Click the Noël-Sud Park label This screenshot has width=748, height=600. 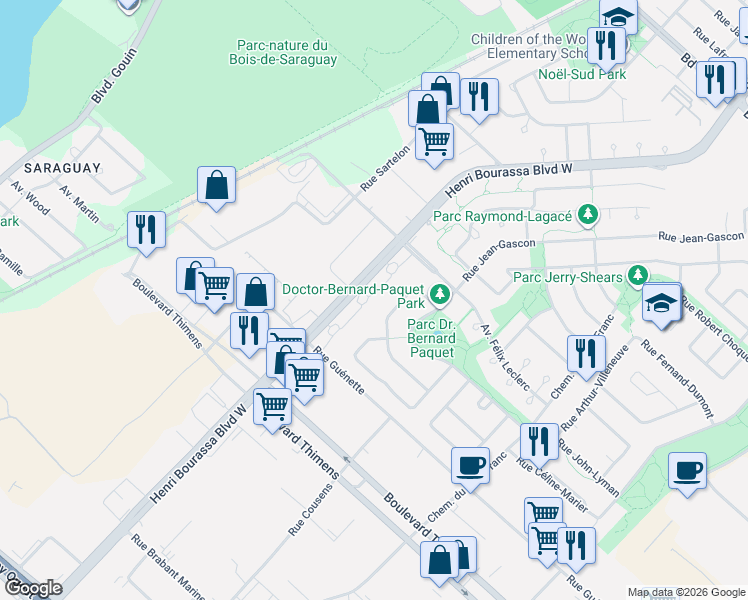582,74
